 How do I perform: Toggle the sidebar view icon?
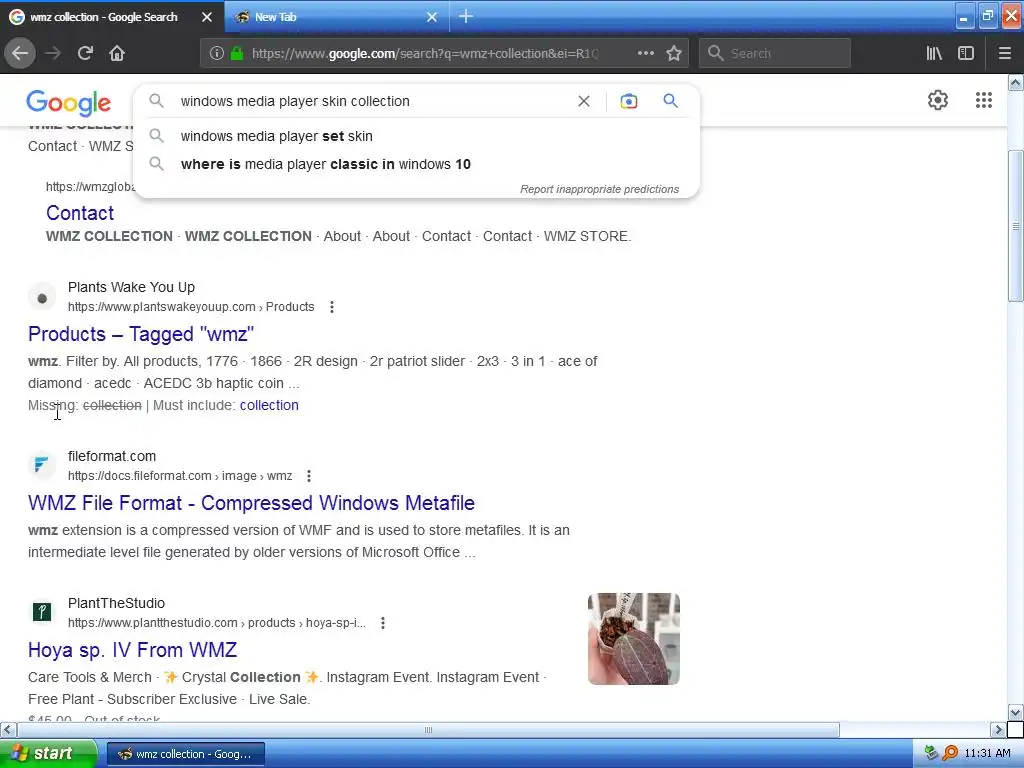(966, 53)
